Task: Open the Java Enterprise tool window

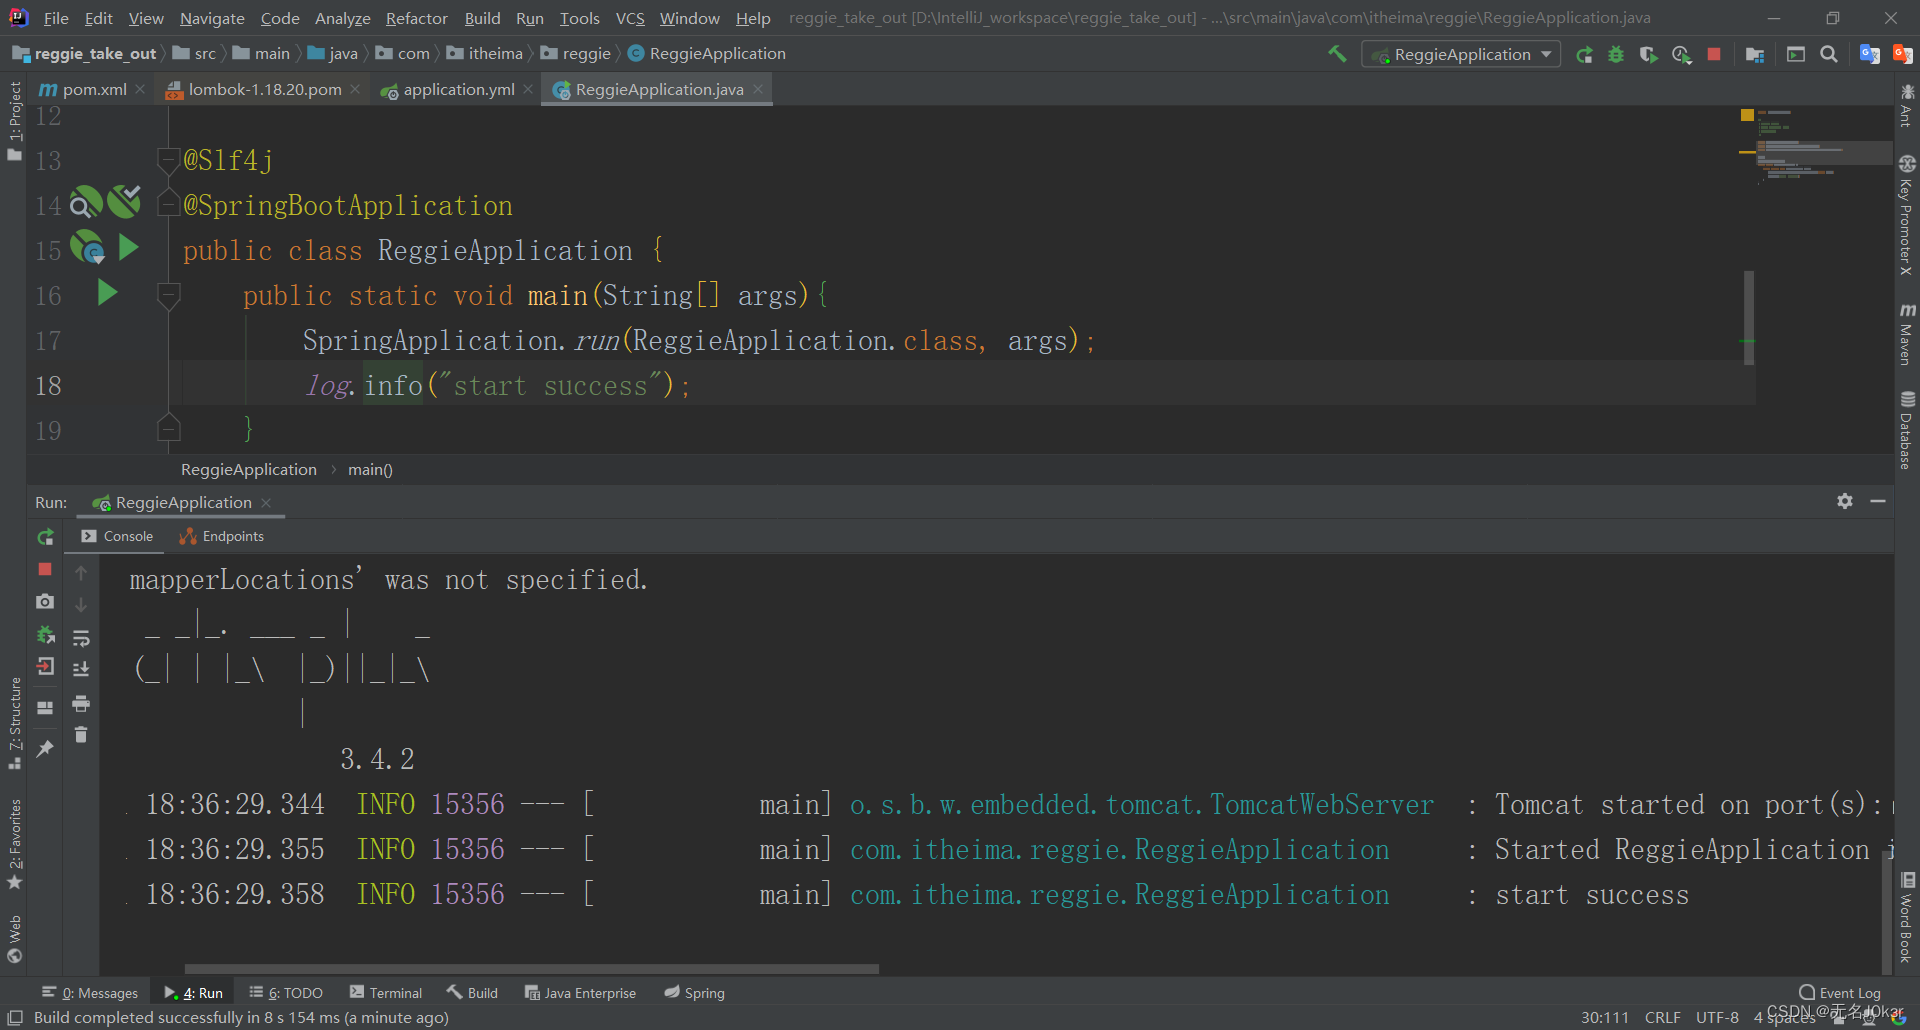Action: click(580, 993)
